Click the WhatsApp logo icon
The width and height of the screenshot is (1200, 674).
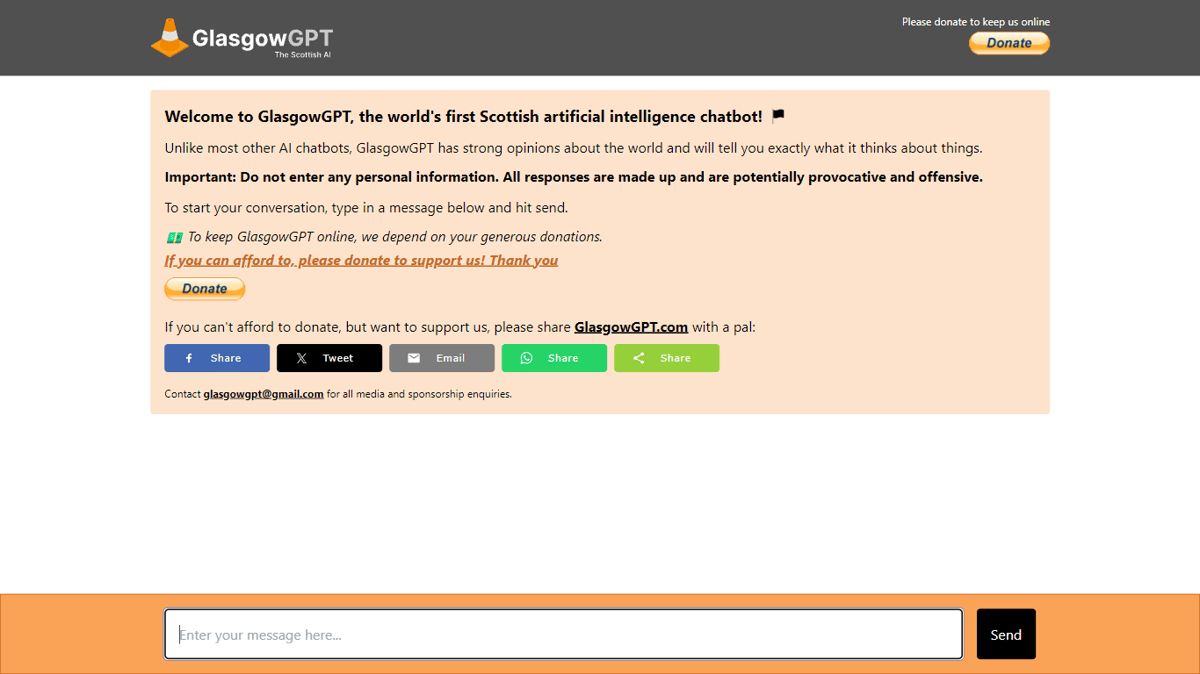point(526,358)
